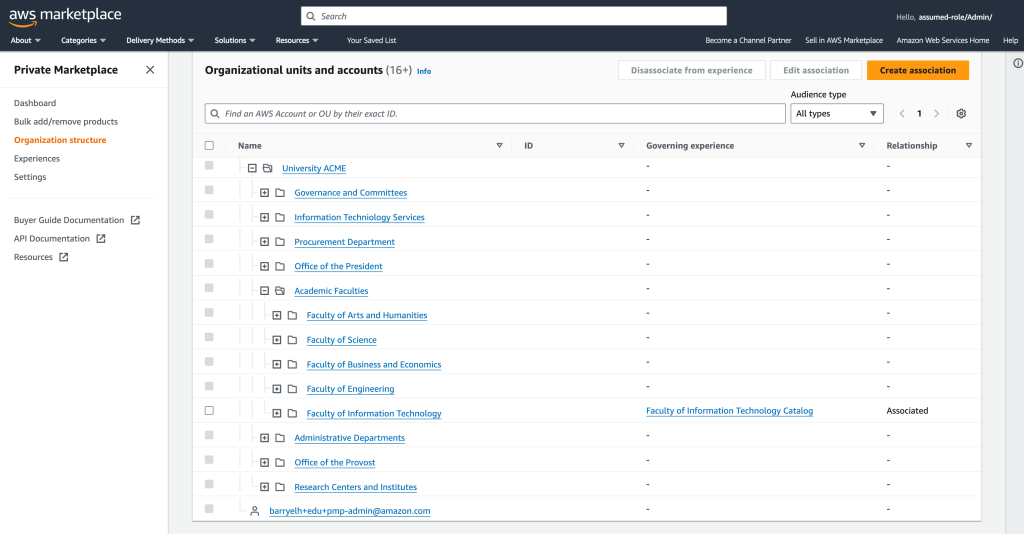Expand the Information Technology Services node
This screenshot has height=534, width=1024.
pos(264,217)
